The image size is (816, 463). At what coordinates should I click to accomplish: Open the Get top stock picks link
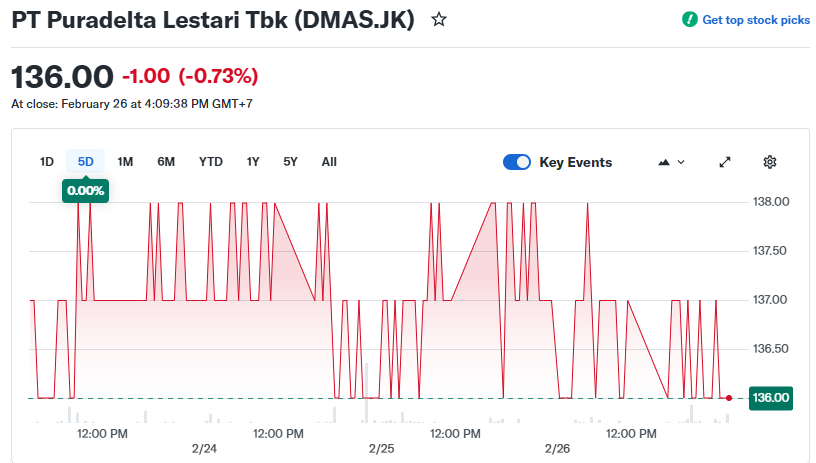(756, 20)
